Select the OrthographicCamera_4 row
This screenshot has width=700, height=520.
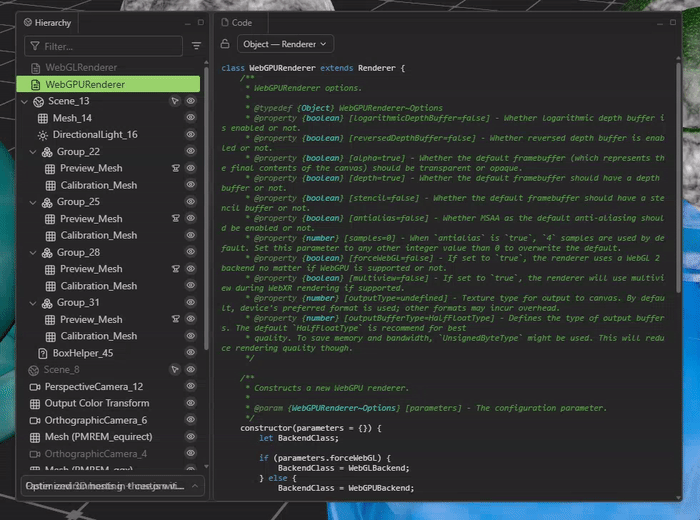tap(108, 454)
